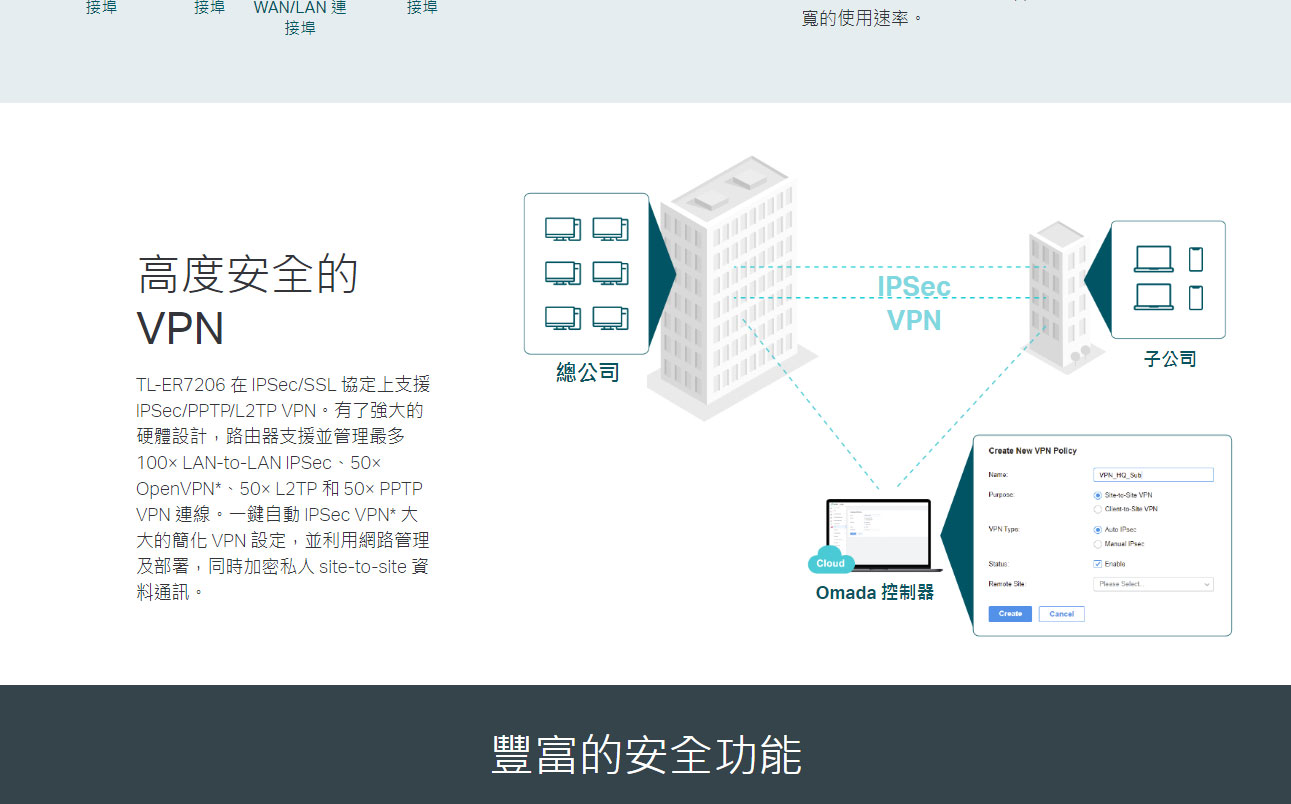
Task: Click the blue Create button
Action: tap(1010, 614)
